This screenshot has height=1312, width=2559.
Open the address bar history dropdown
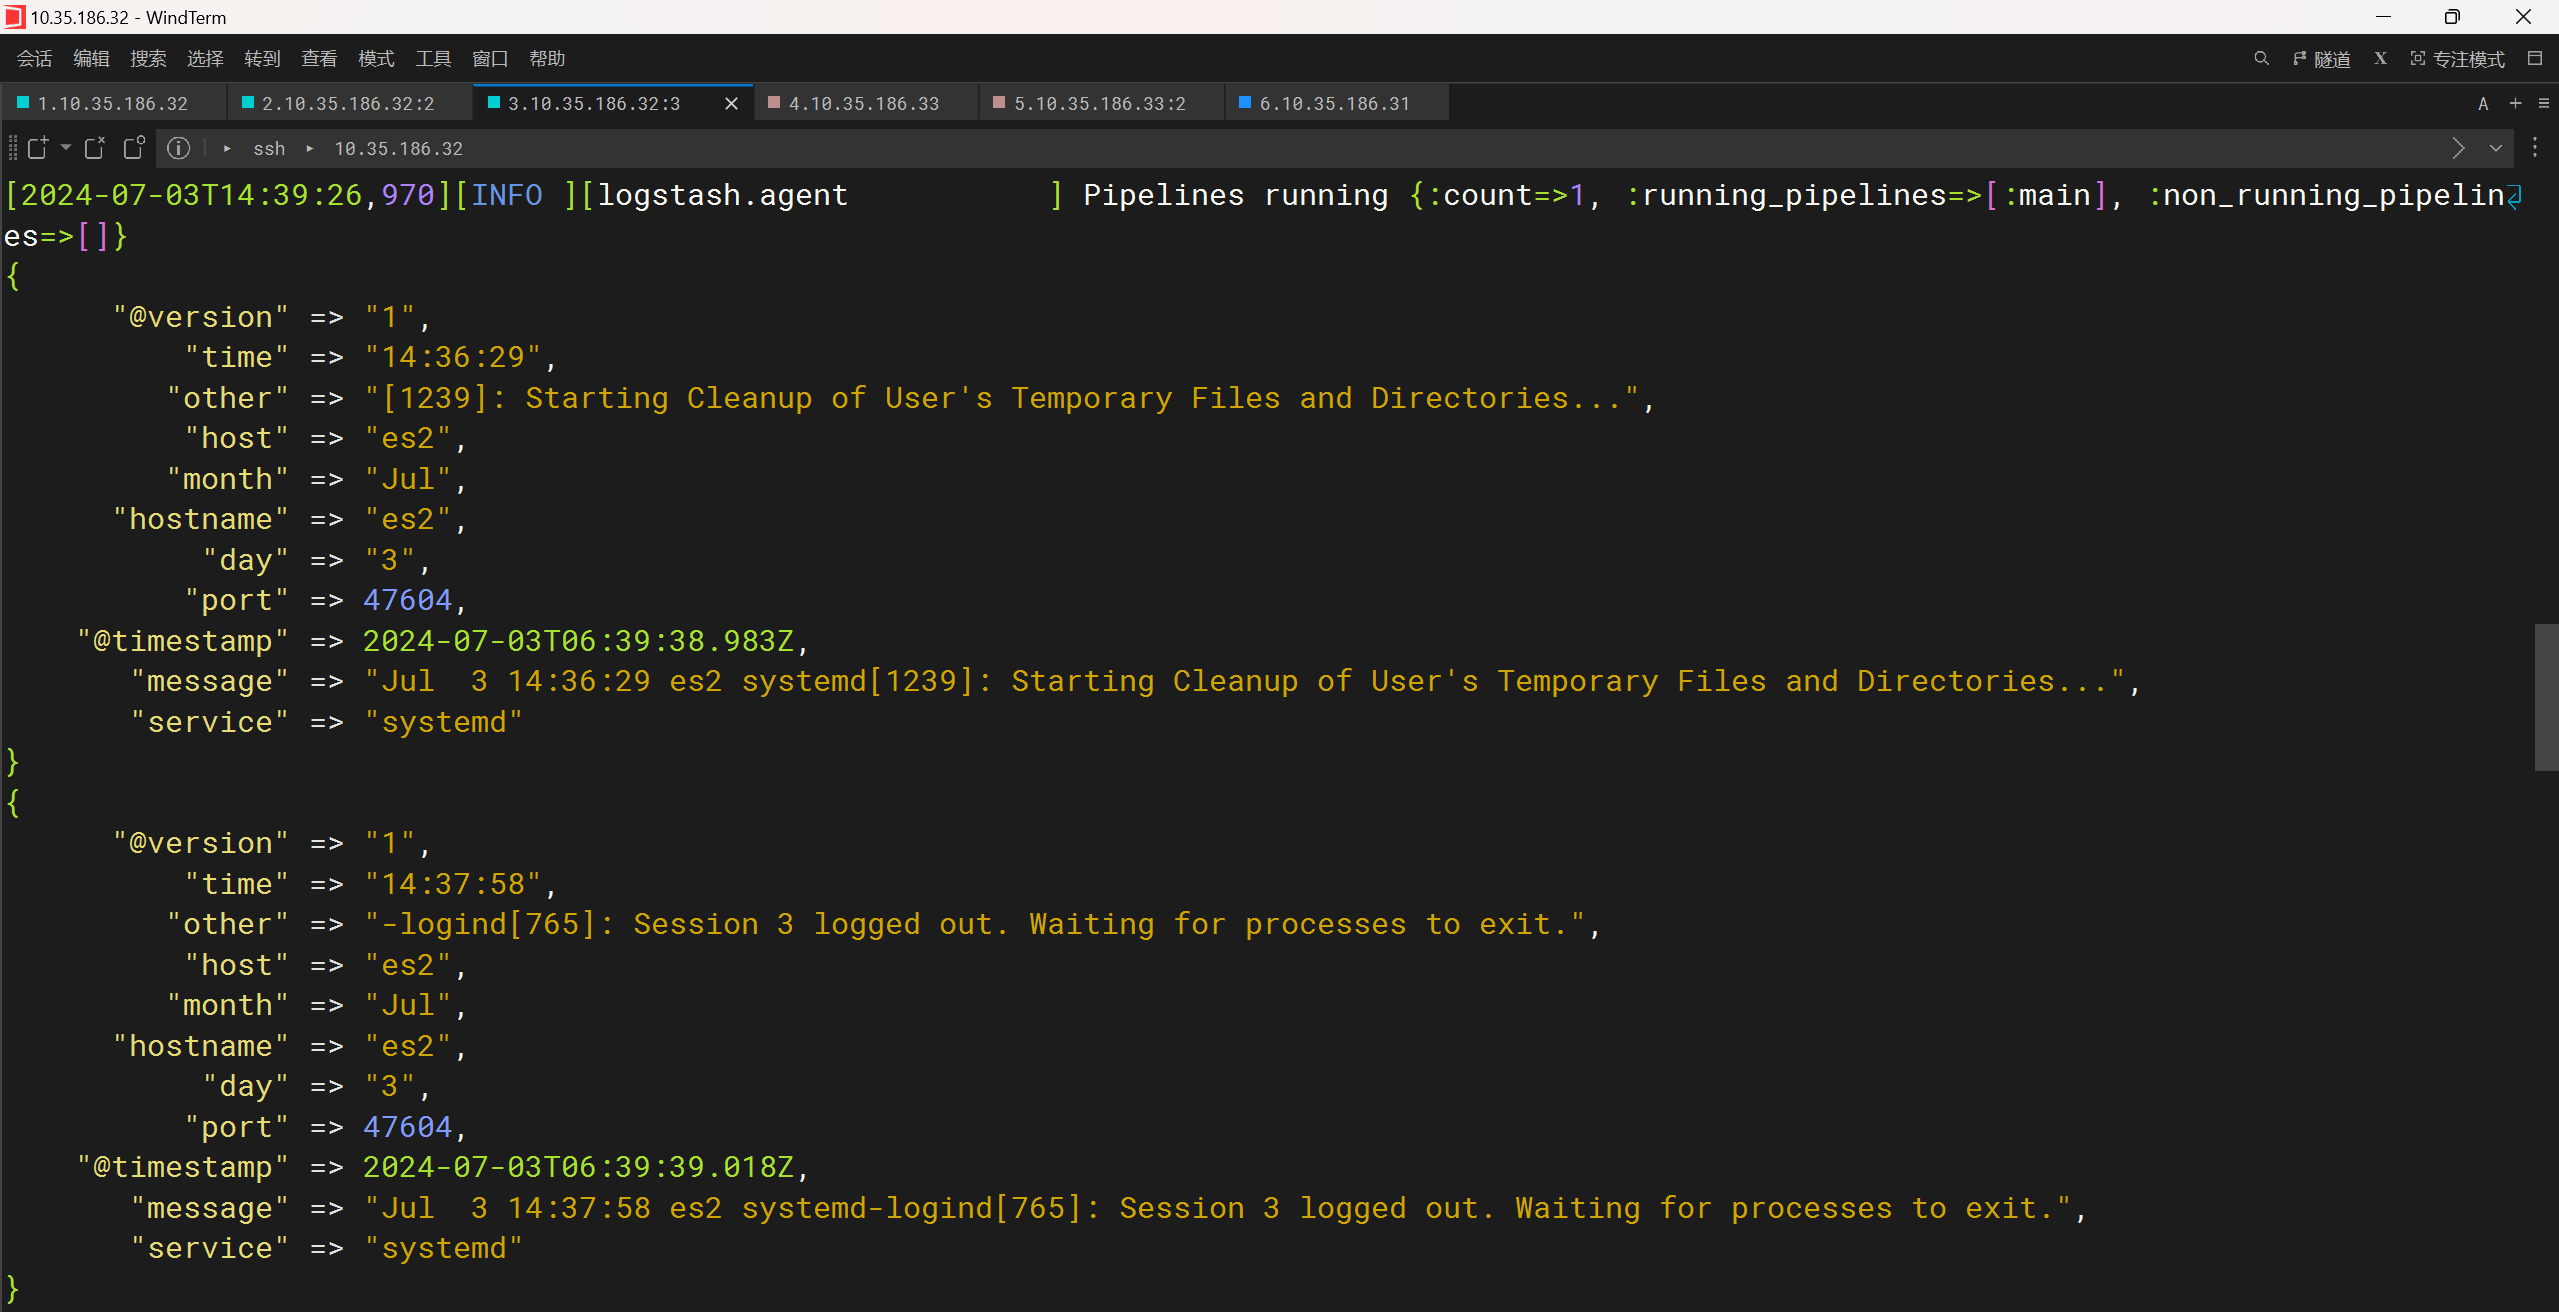pyautogui.click(x=2496, y=148)
